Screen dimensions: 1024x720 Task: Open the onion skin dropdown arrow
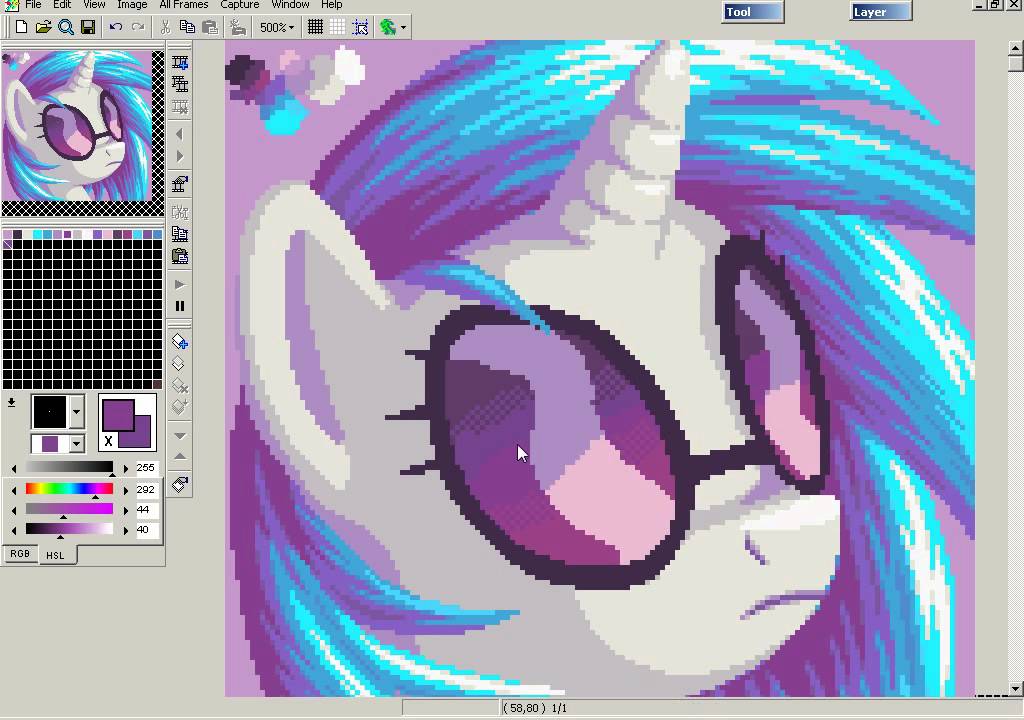click(x=403, y=27)
